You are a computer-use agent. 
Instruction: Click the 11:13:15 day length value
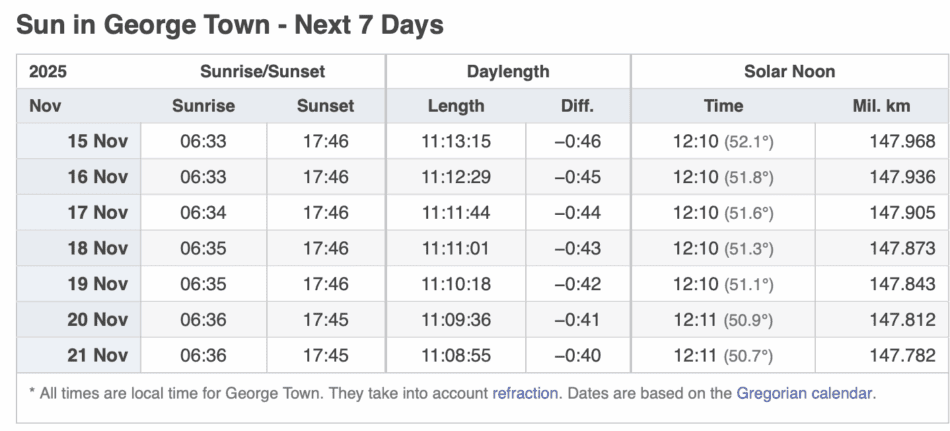click(455, 141)
